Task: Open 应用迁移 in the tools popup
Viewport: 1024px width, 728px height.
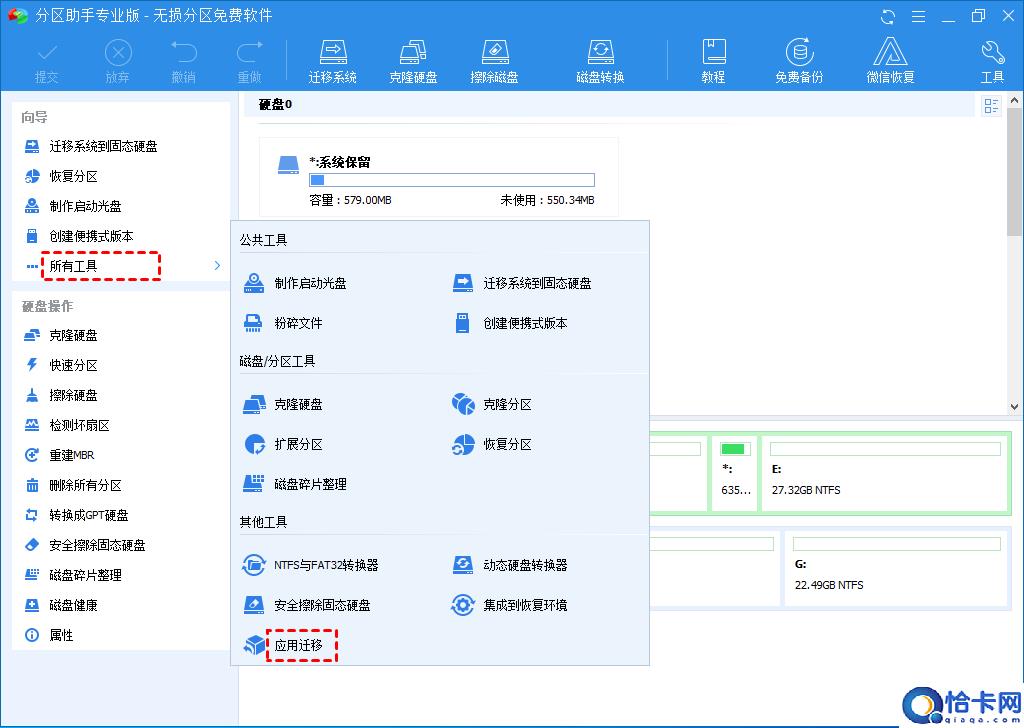Action: click(299, 646)
